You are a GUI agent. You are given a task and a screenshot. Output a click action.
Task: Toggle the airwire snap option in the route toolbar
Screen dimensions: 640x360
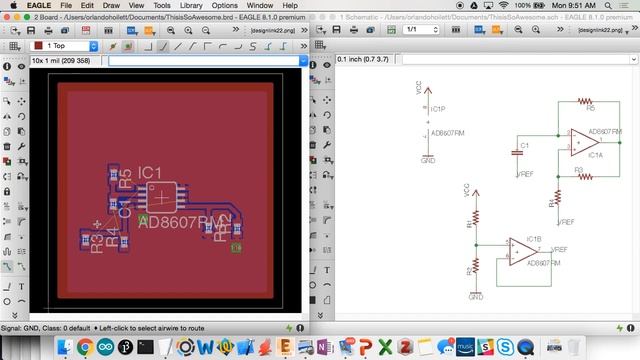coord(113,47)
